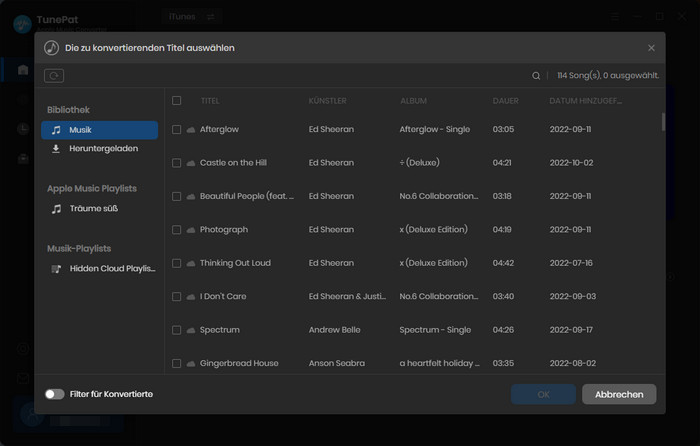The image size is (700, 446).
Task: Open the history clock icon in sidebar
Action: (x=23, y=129)
